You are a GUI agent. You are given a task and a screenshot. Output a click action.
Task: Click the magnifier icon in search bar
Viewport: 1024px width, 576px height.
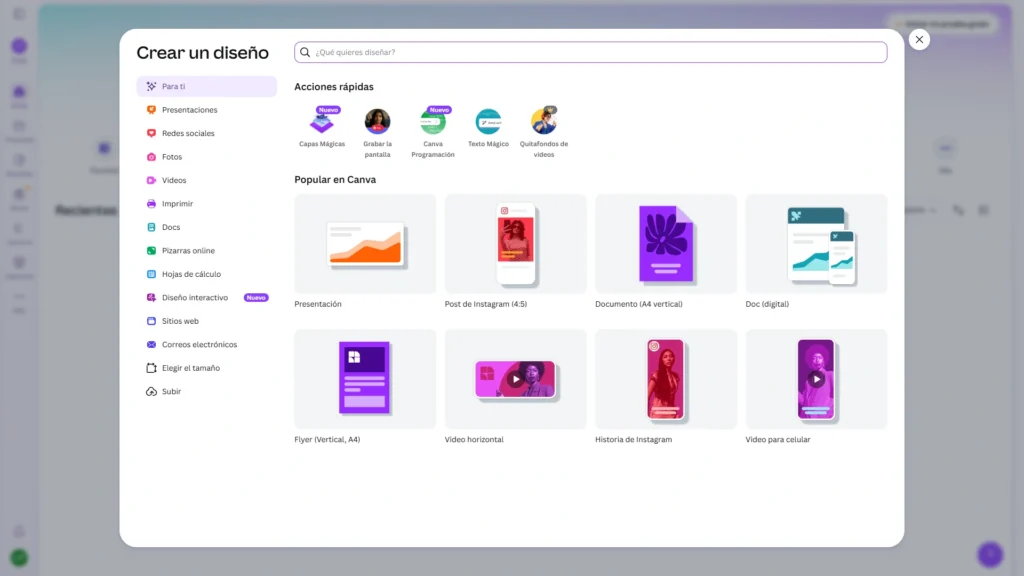(305, 52)
